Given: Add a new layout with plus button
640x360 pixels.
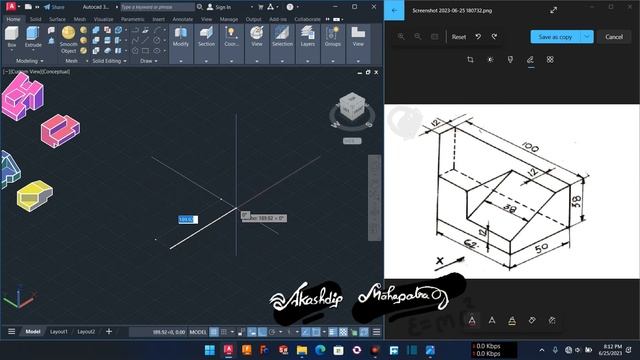Looking at the screenshot, I should click(x=109, y=331).
